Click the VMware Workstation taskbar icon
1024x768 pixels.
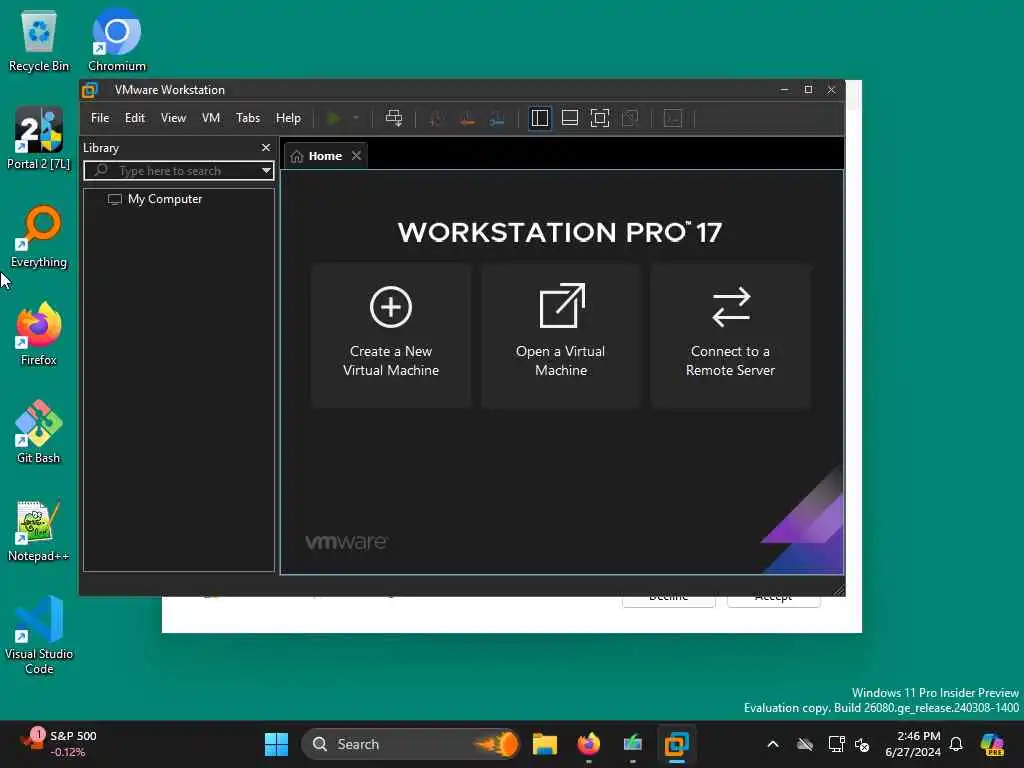click(677, 744)
